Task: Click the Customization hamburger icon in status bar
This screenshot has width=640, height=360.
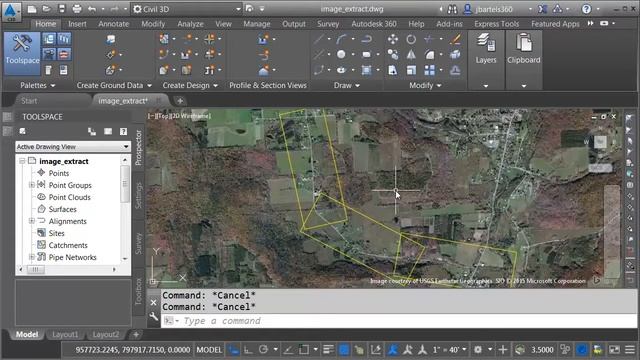Action: coord(630,350)
